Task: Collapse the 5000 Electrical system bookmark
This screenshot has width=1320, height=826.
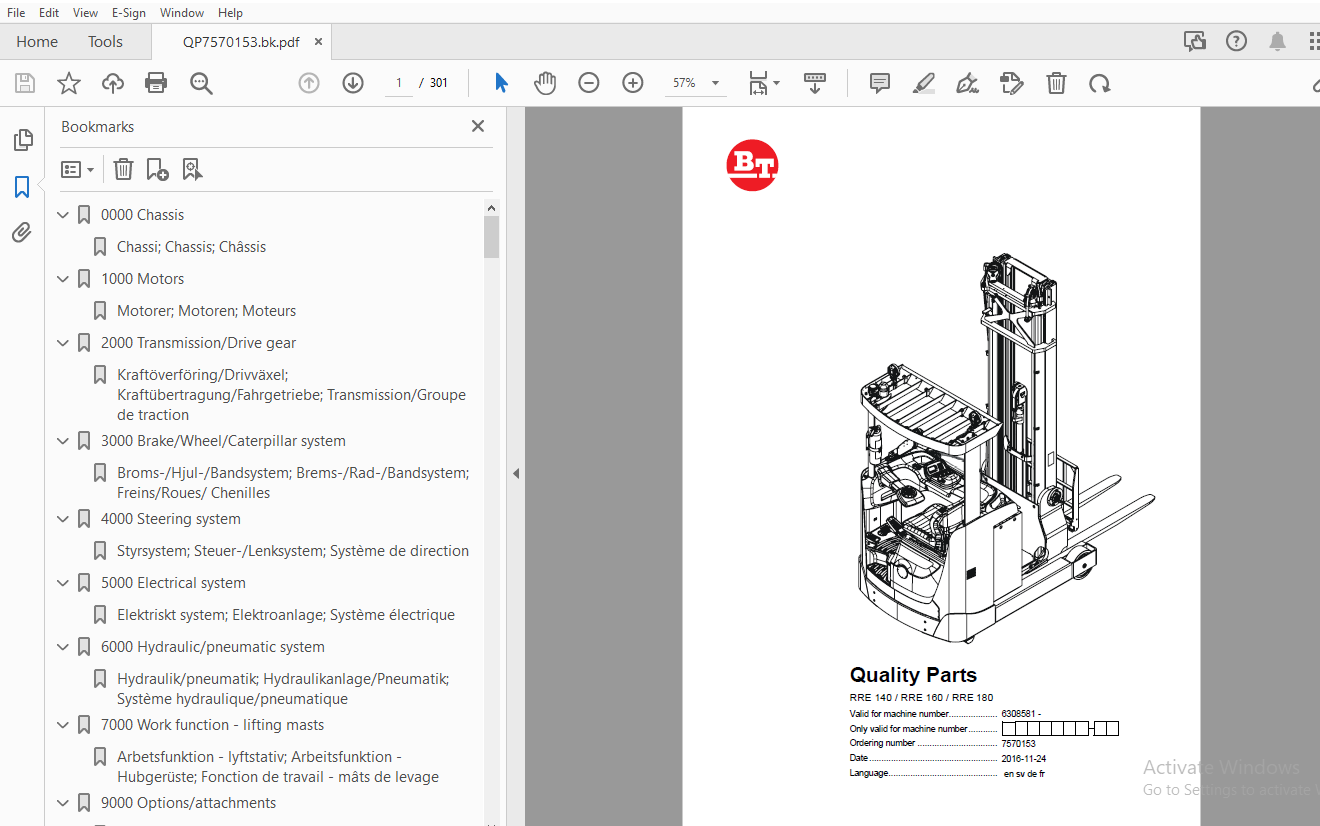Action: (x=63, y=583)
